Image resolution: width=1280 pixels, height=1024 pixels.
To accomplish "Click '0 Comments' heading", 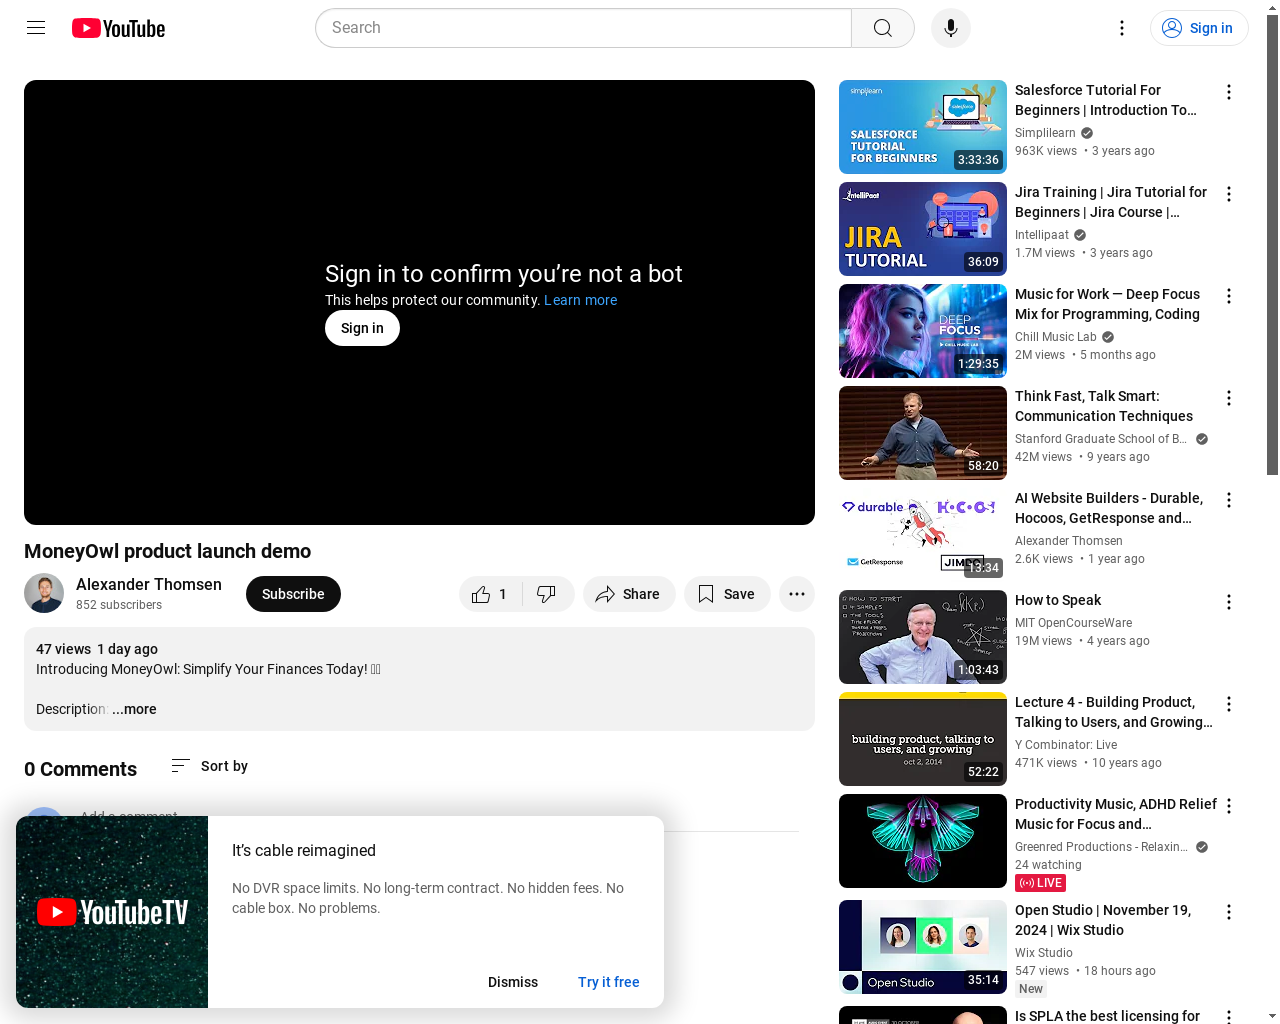I will point(80,769).
